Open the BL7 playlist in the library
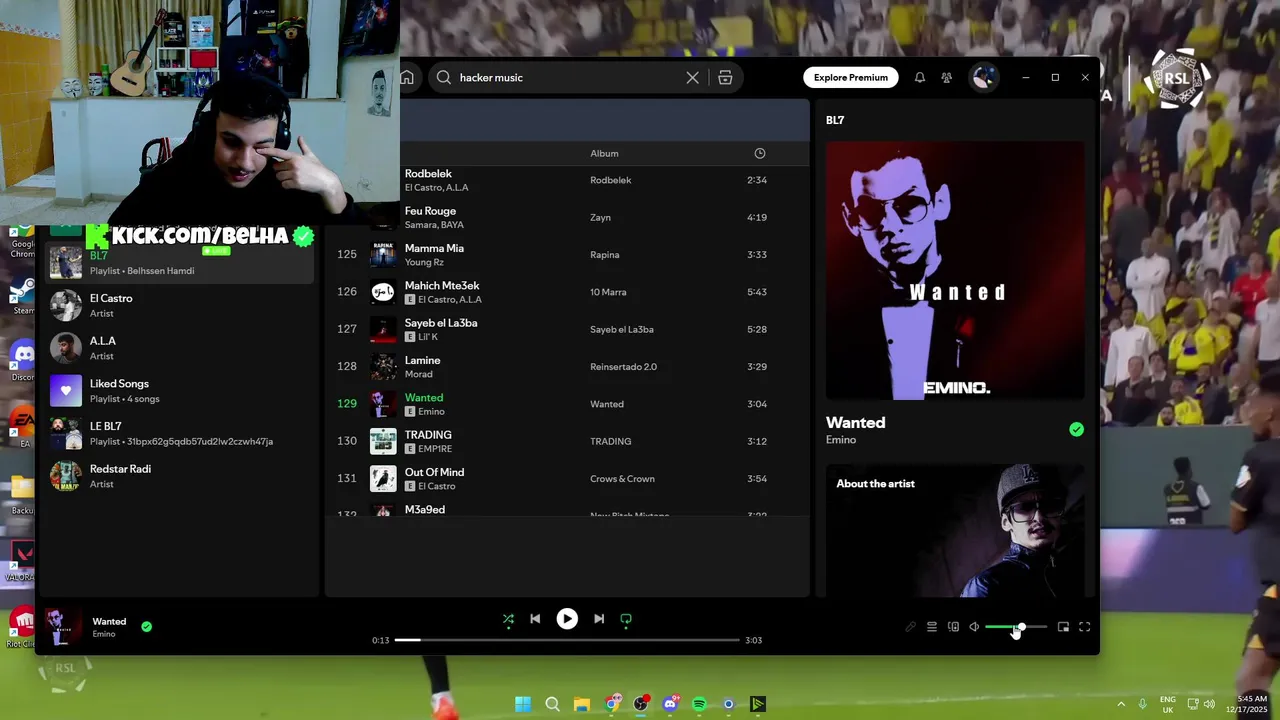1280x720 pixels. click(178, 263)
